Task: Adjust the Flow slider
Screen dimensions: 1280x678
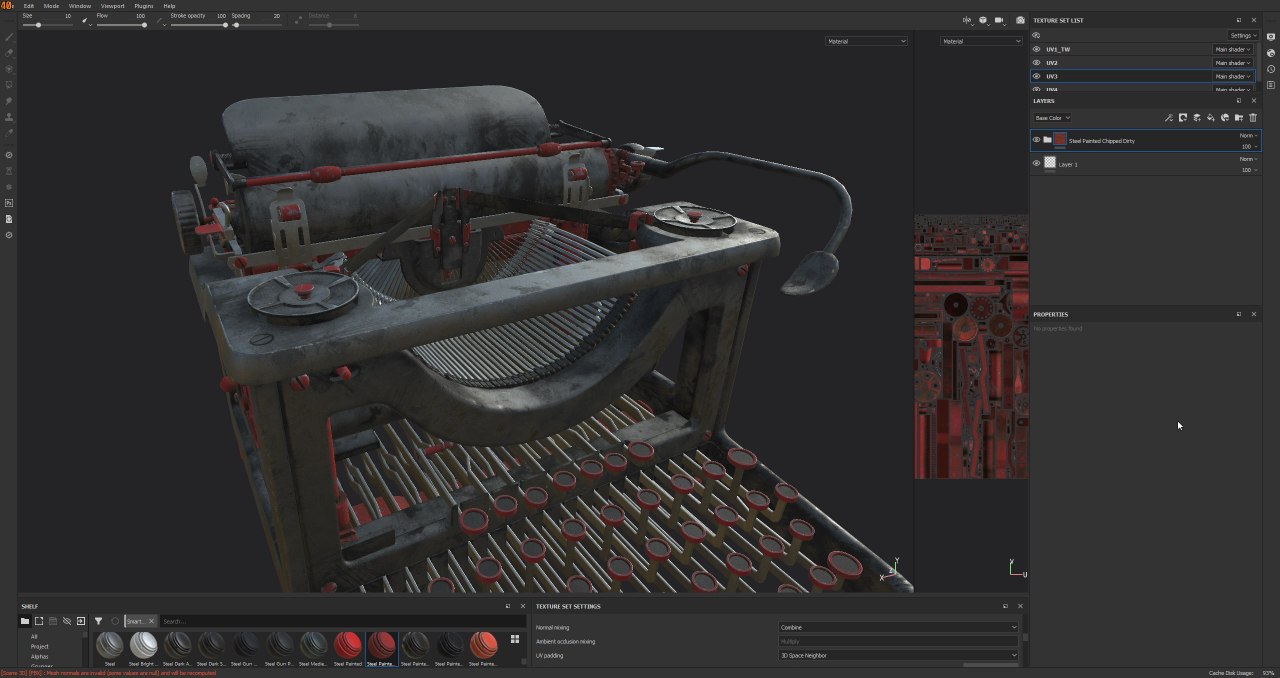Action: 121,25
